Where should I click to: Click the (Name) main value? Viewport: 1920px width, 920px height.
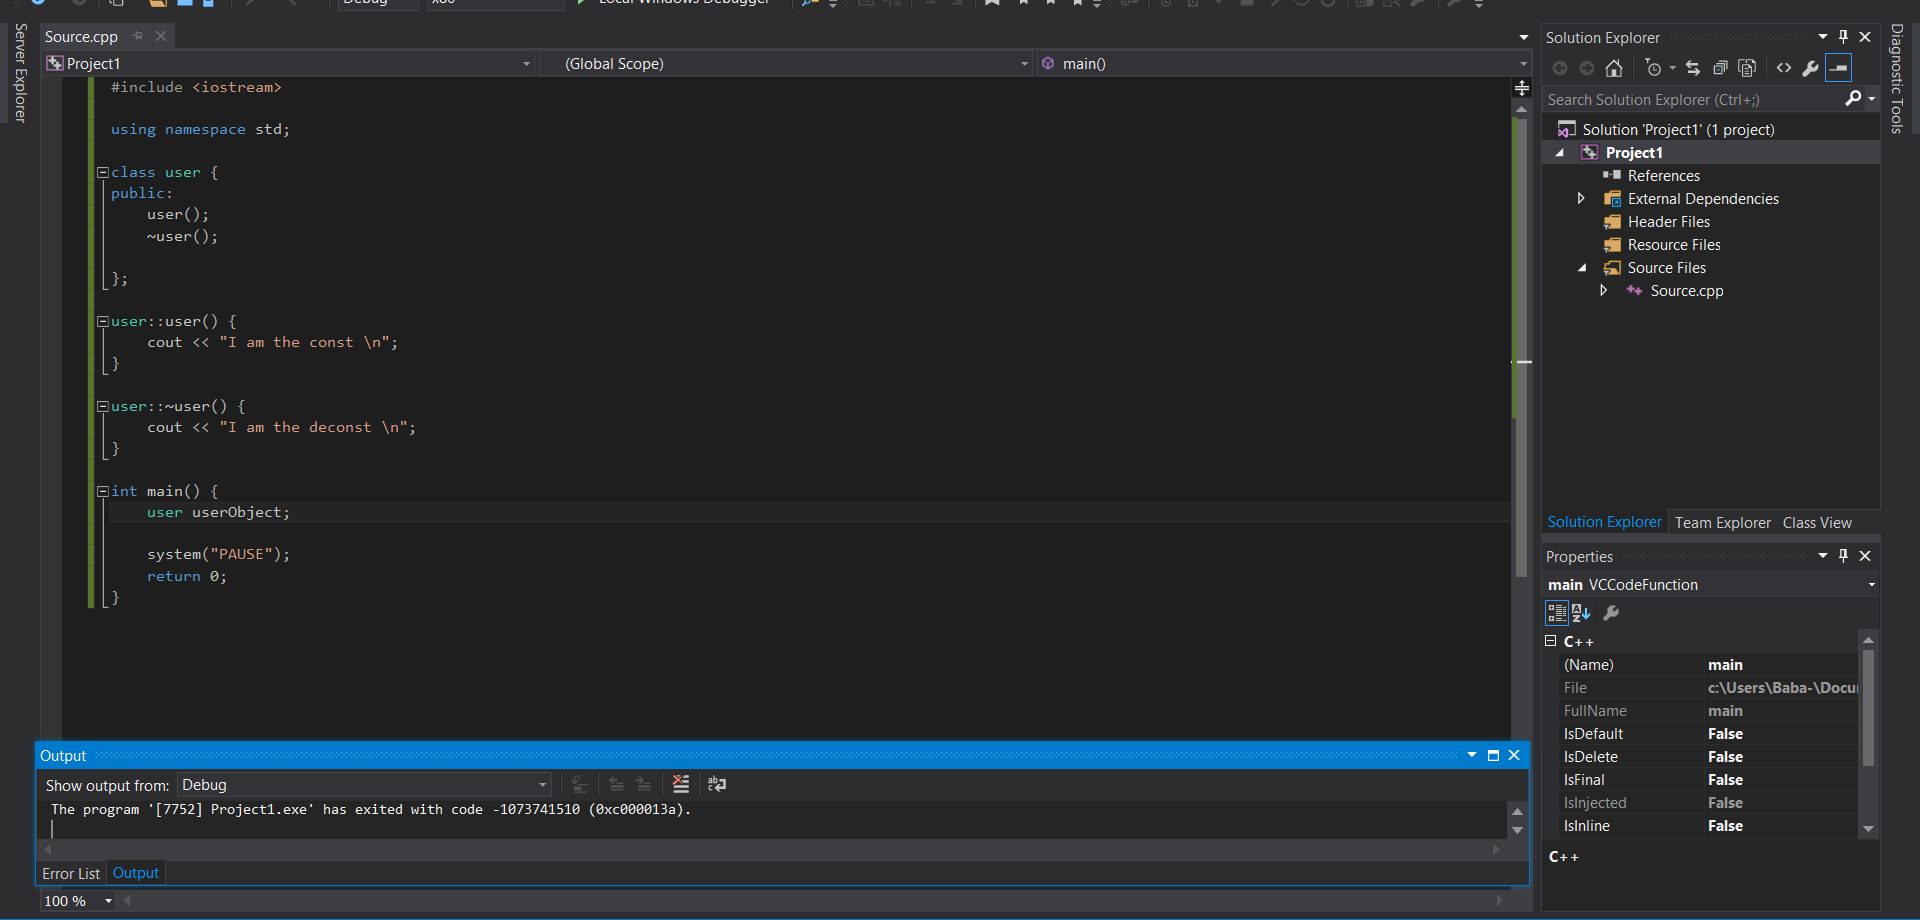[x=1725, y=665]
